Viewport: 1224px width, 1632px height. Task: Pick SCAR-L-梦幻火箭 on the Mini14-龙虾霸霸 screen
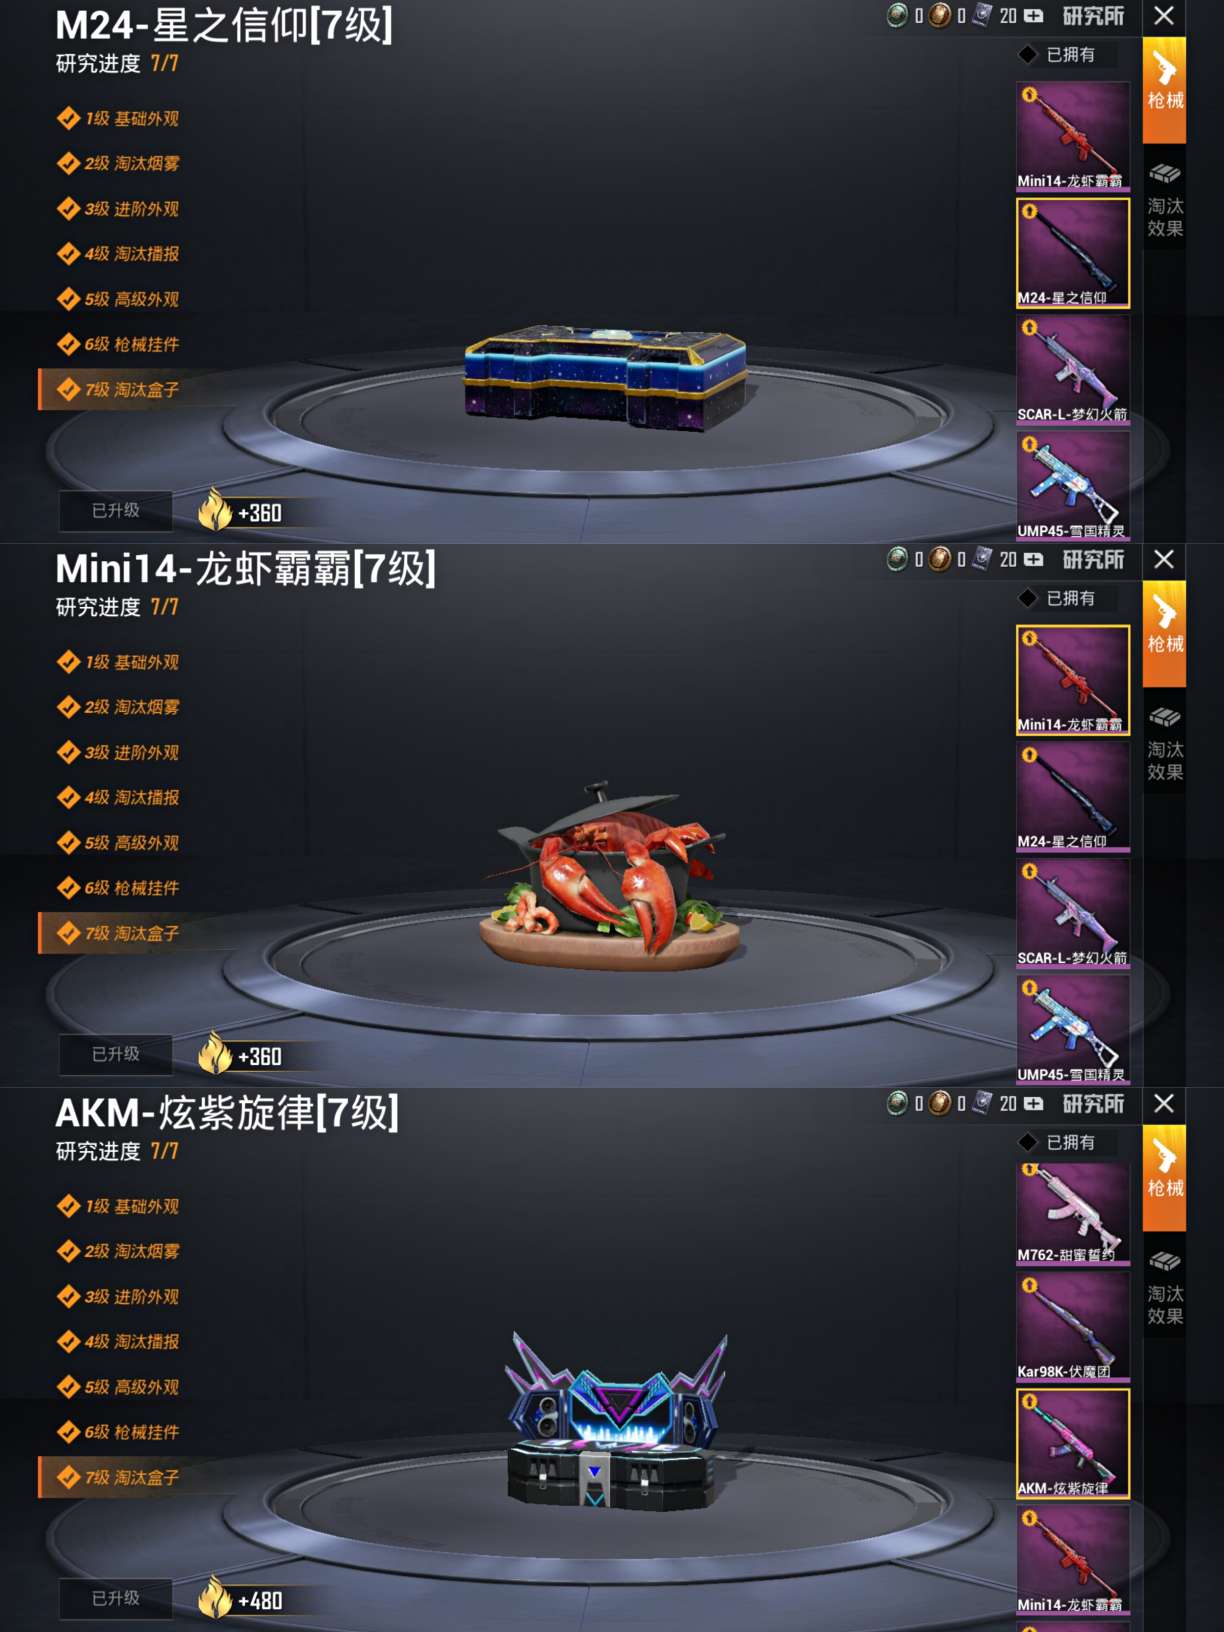click(1073, 913)
